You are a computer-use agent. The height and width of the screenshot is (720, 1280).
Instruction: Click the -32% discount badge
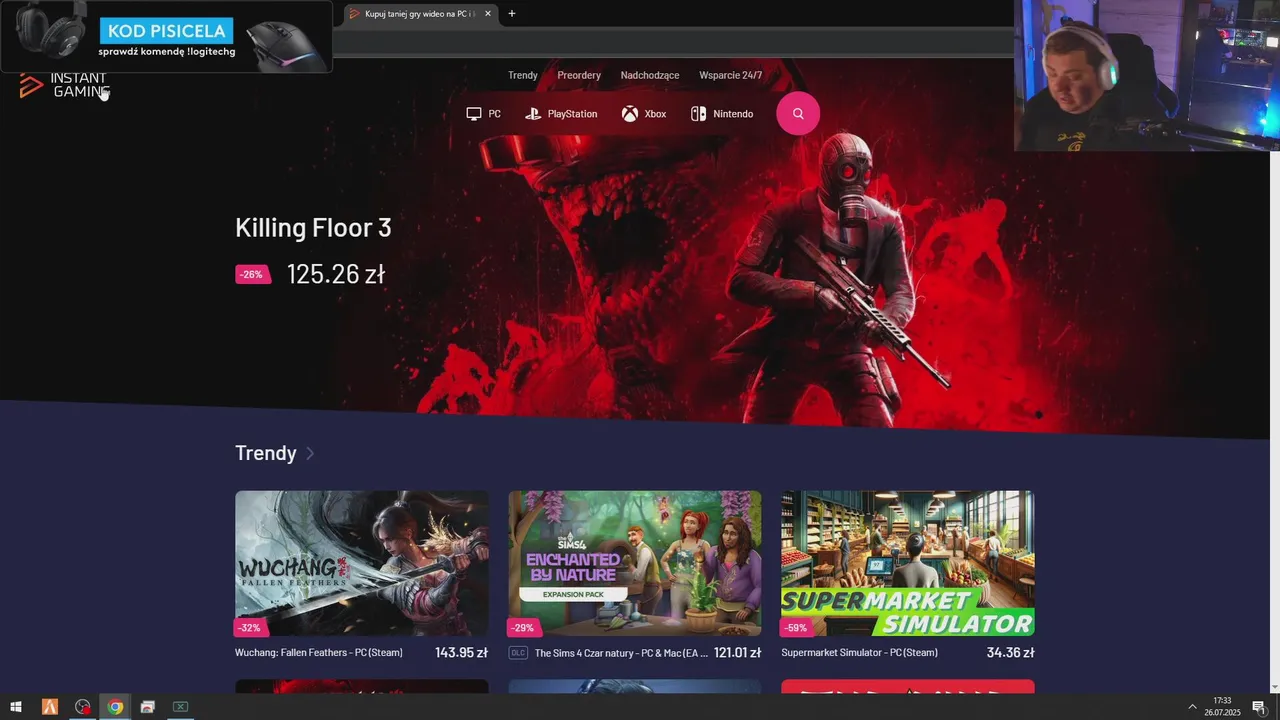coord(249,628)
